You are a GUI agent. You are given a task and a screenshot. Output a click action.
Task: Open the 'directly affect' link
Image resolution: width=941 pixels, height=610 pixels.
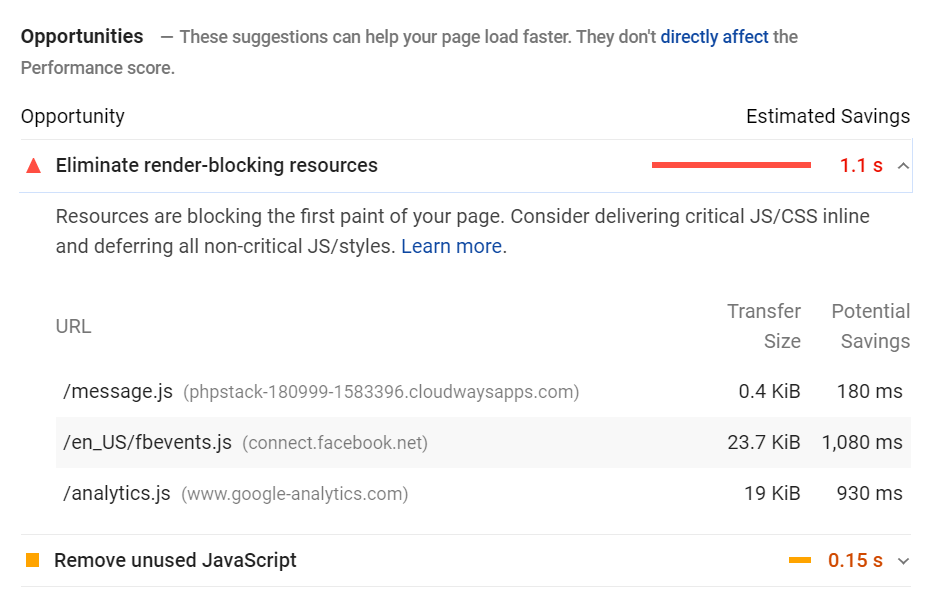[x=714, y=36]
